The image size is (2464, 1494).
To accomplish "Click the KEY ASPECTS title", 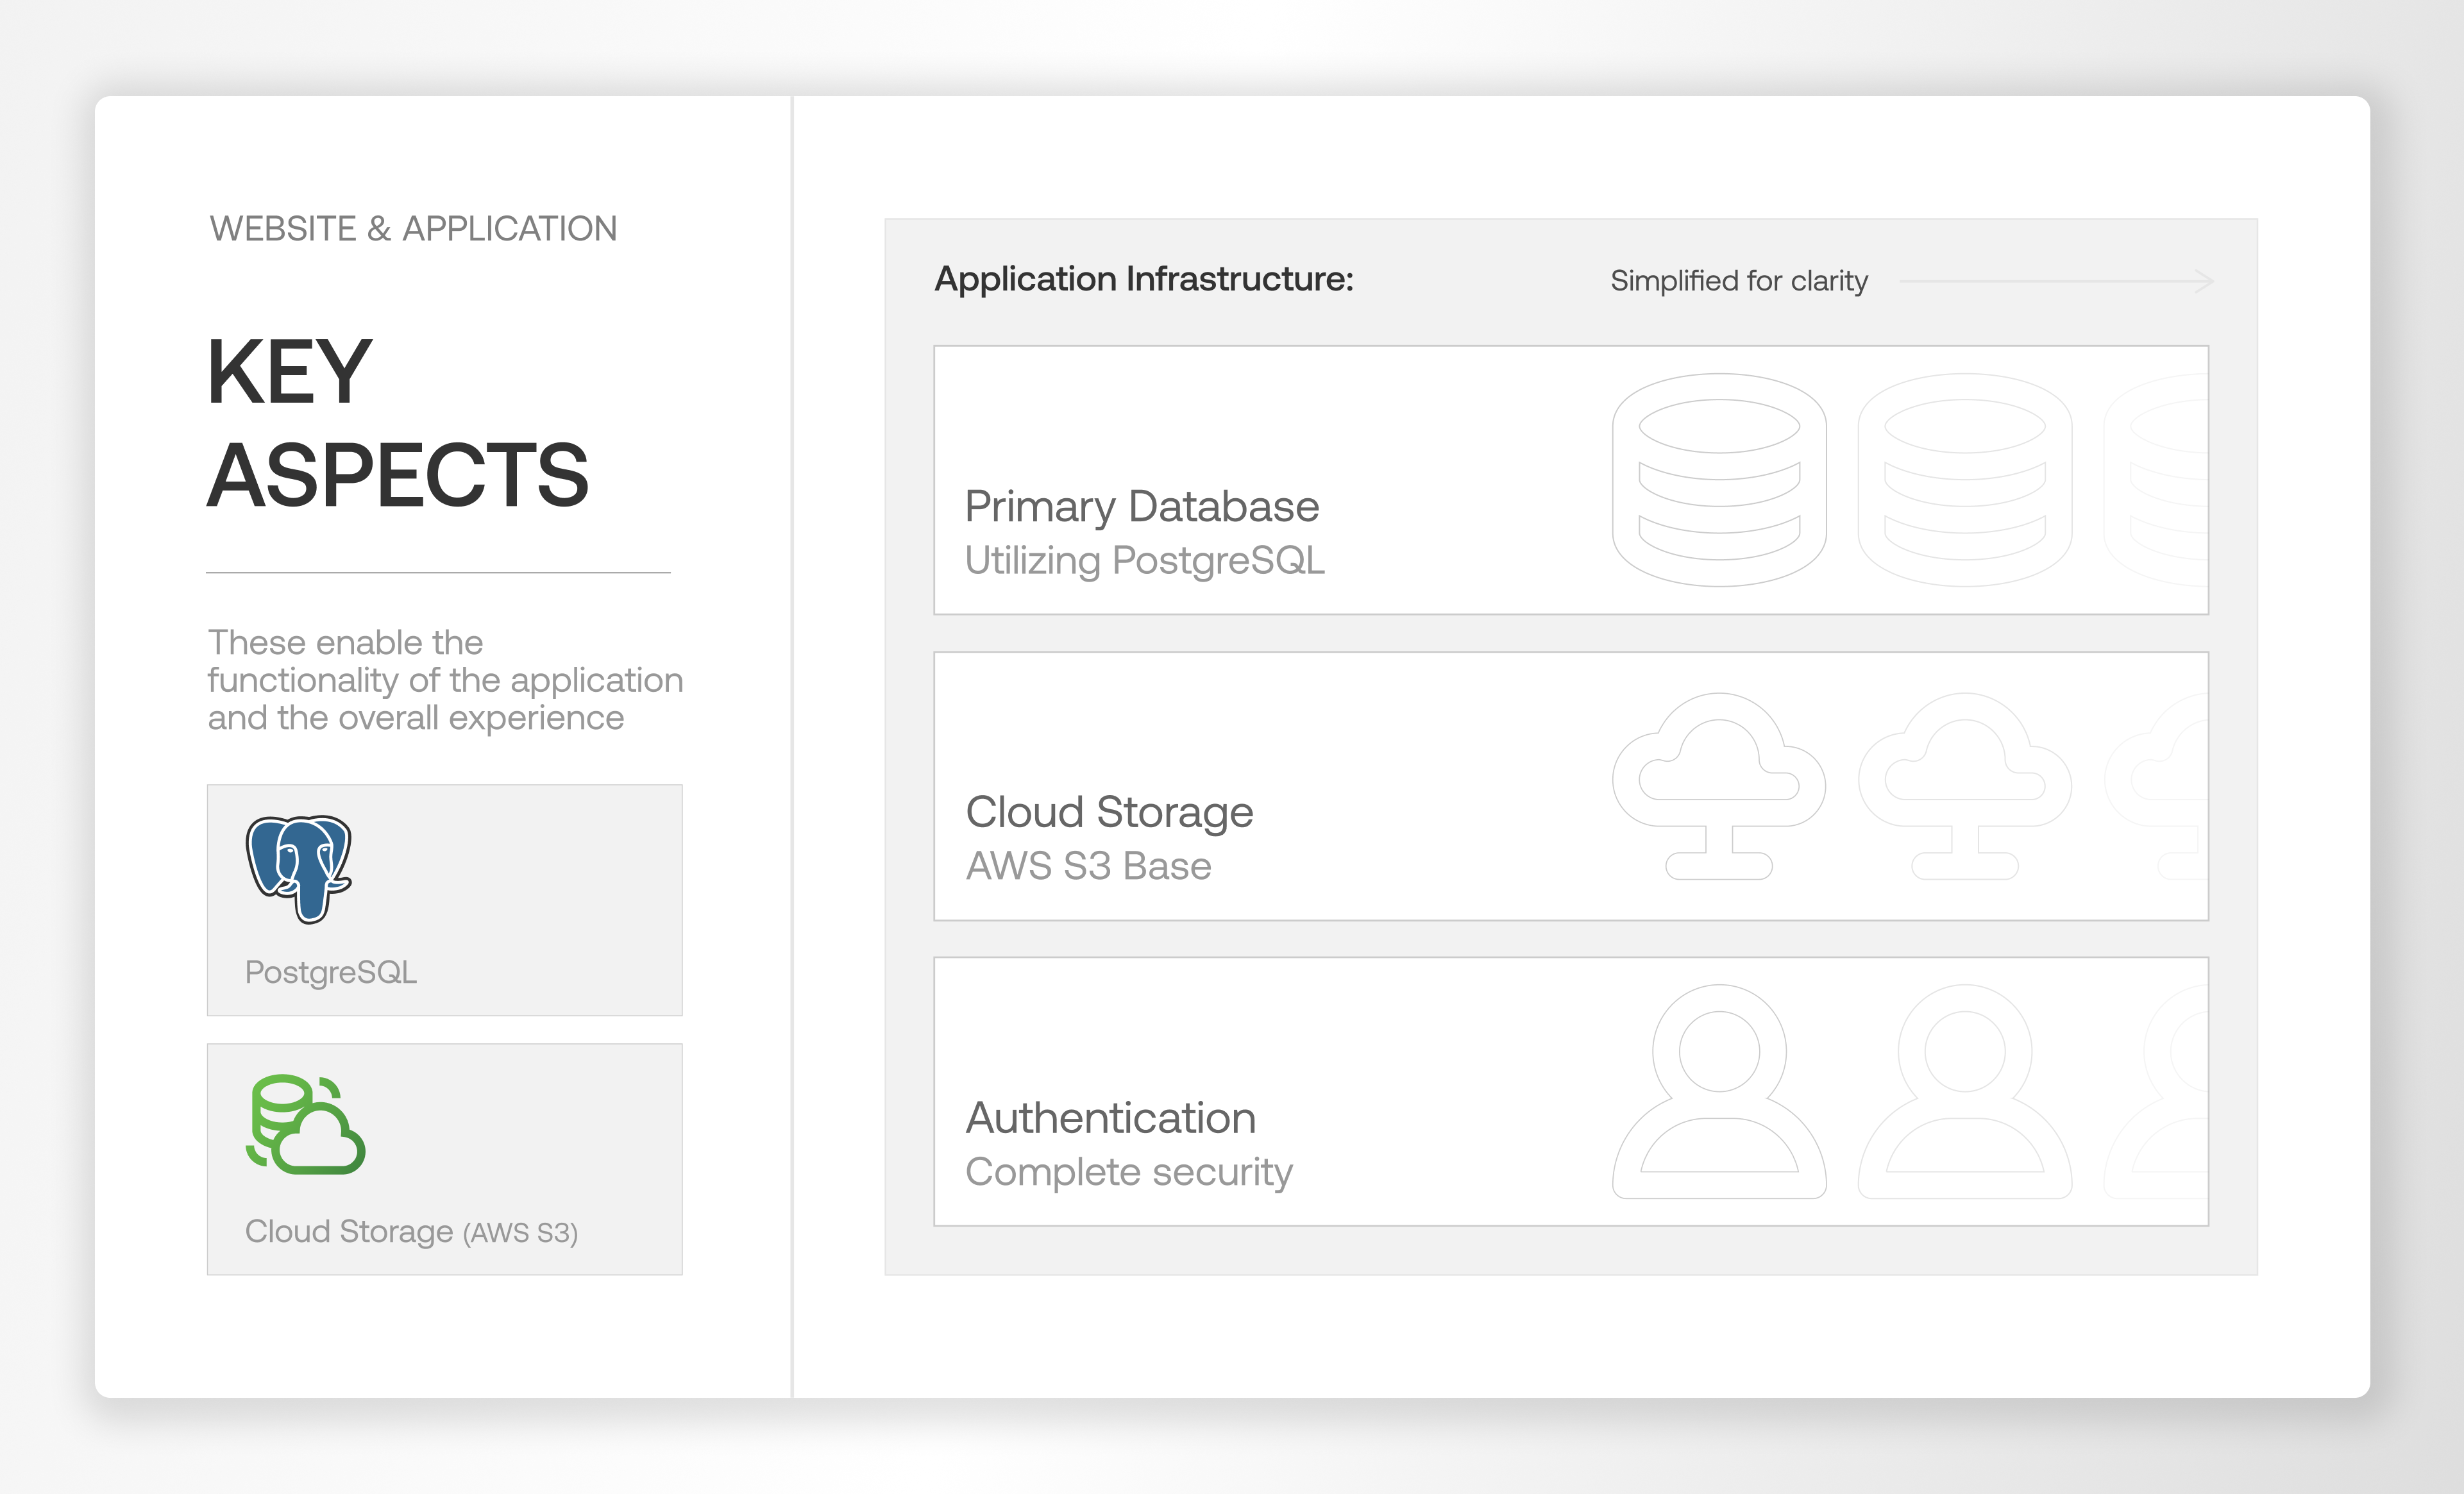I will (398, 423).
